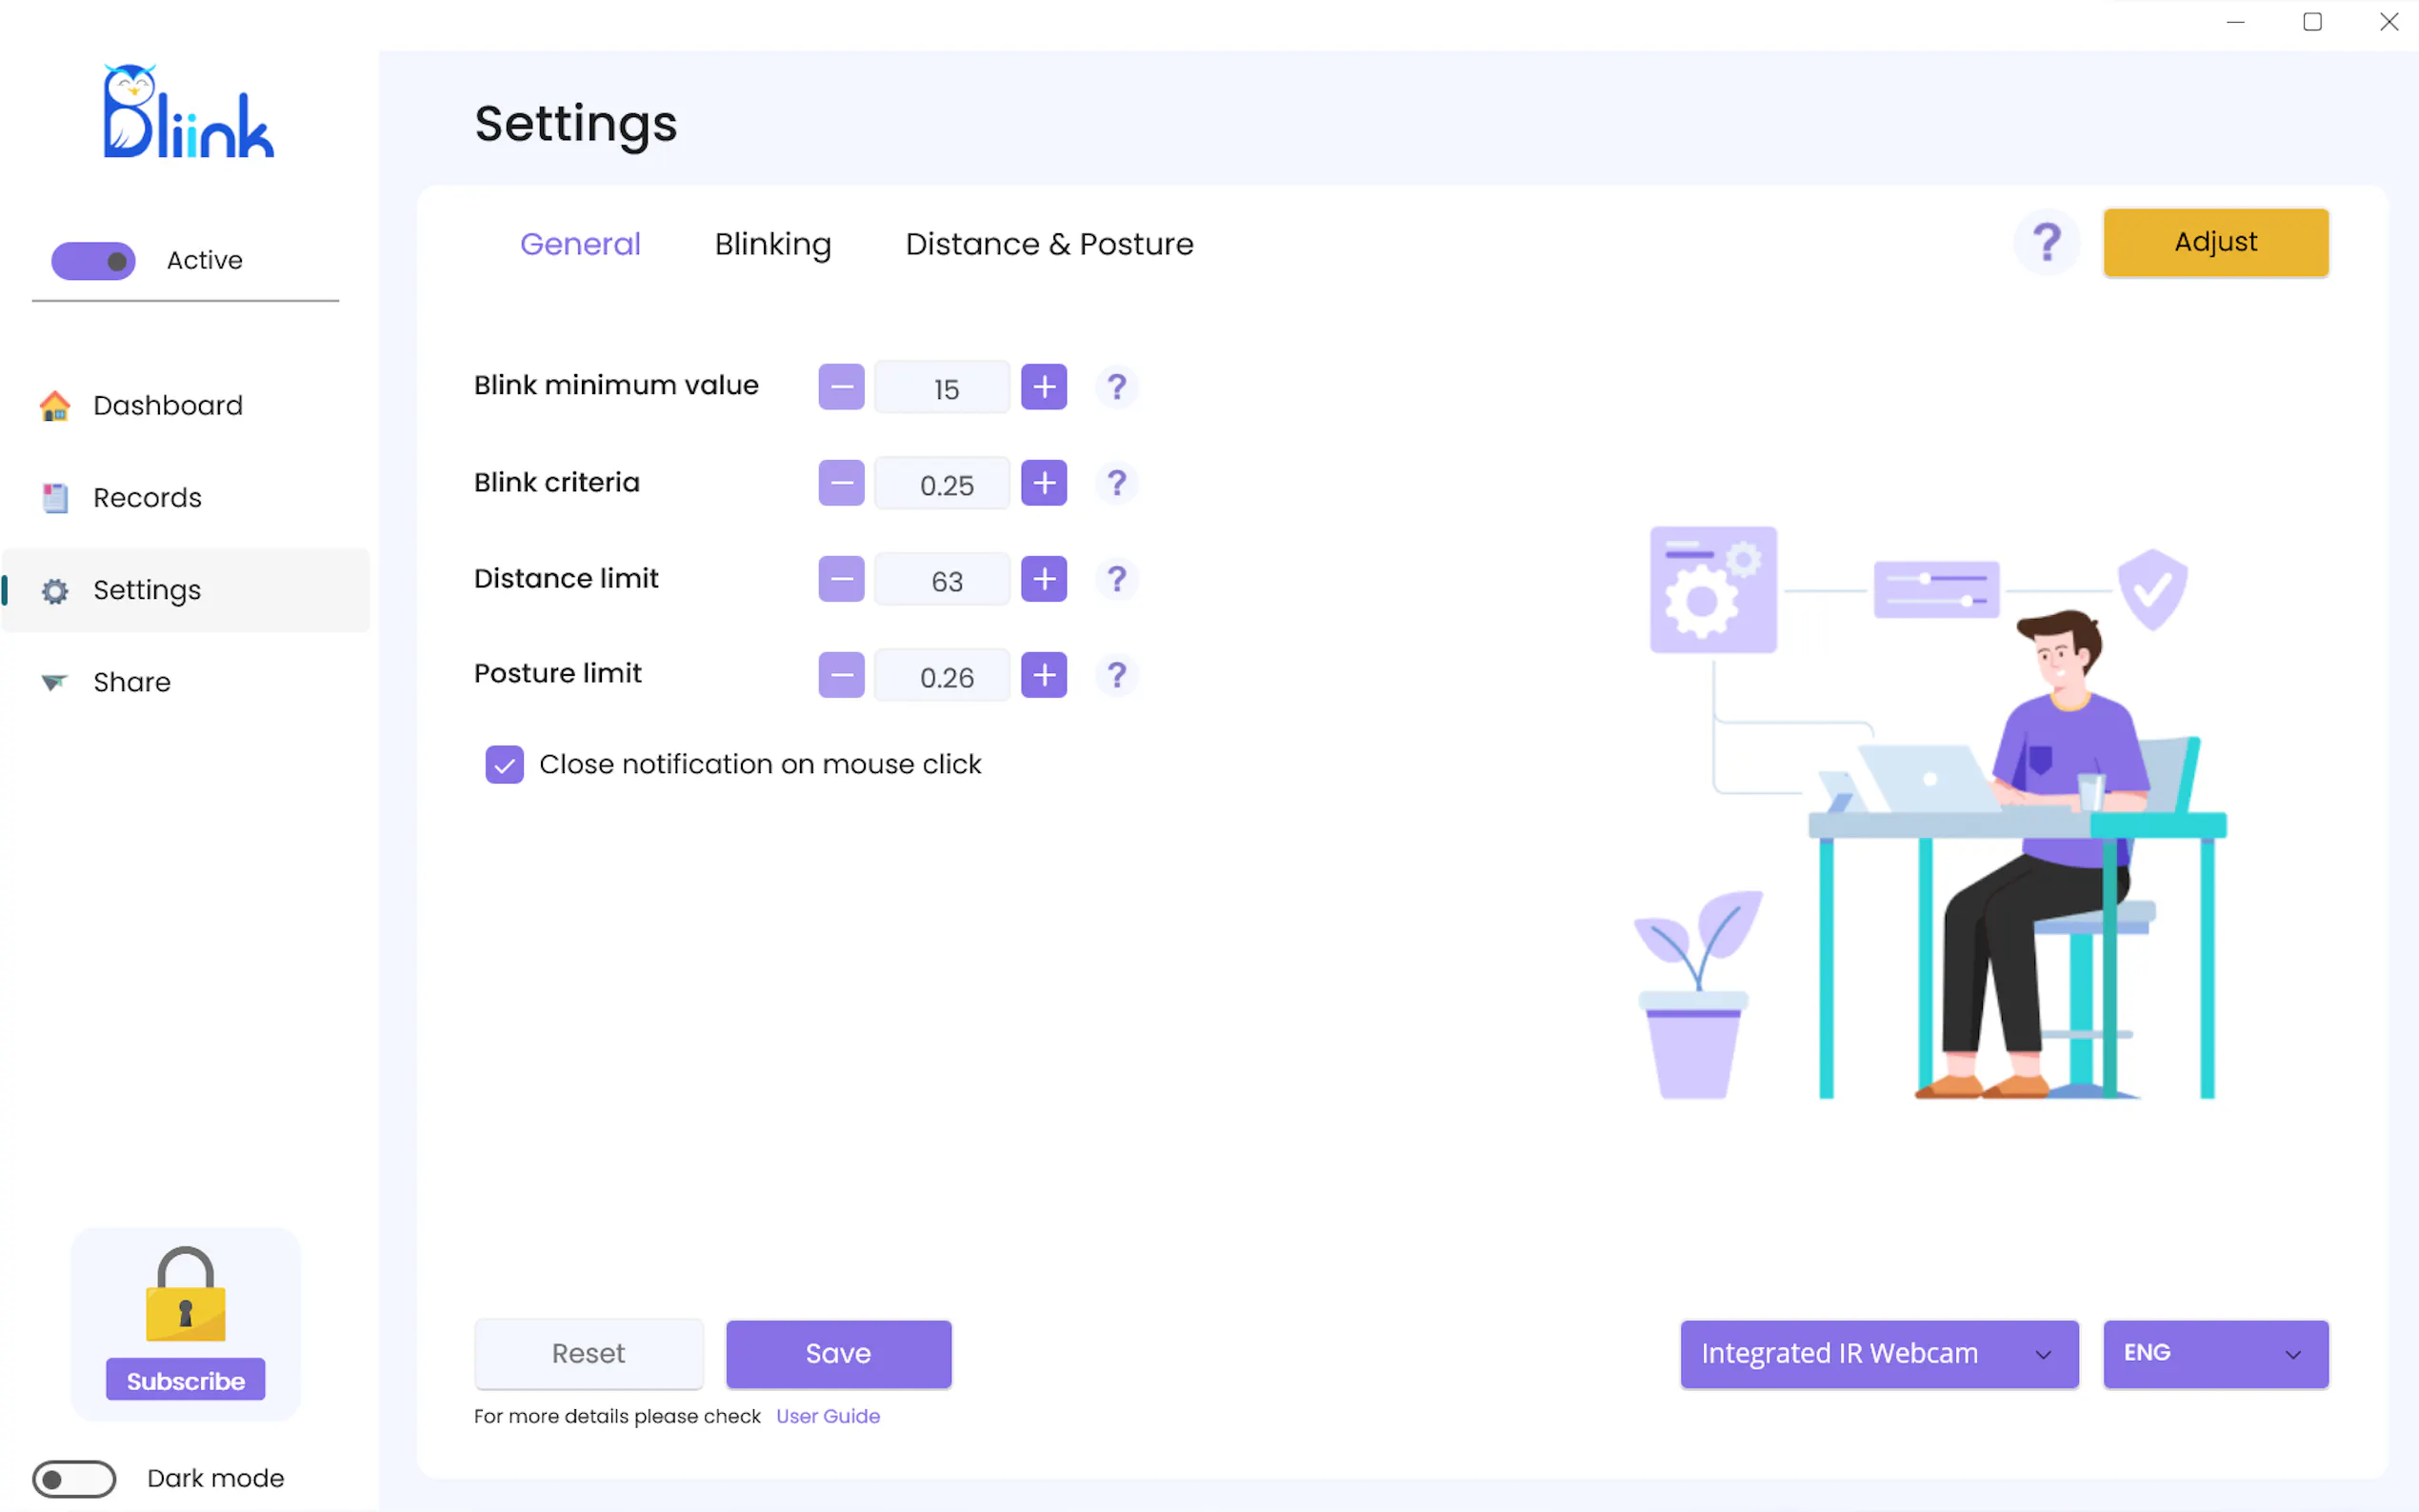Uncheck Close notification on mouse click
This screenshot has height=1512, width=2419.
[504, 765]
